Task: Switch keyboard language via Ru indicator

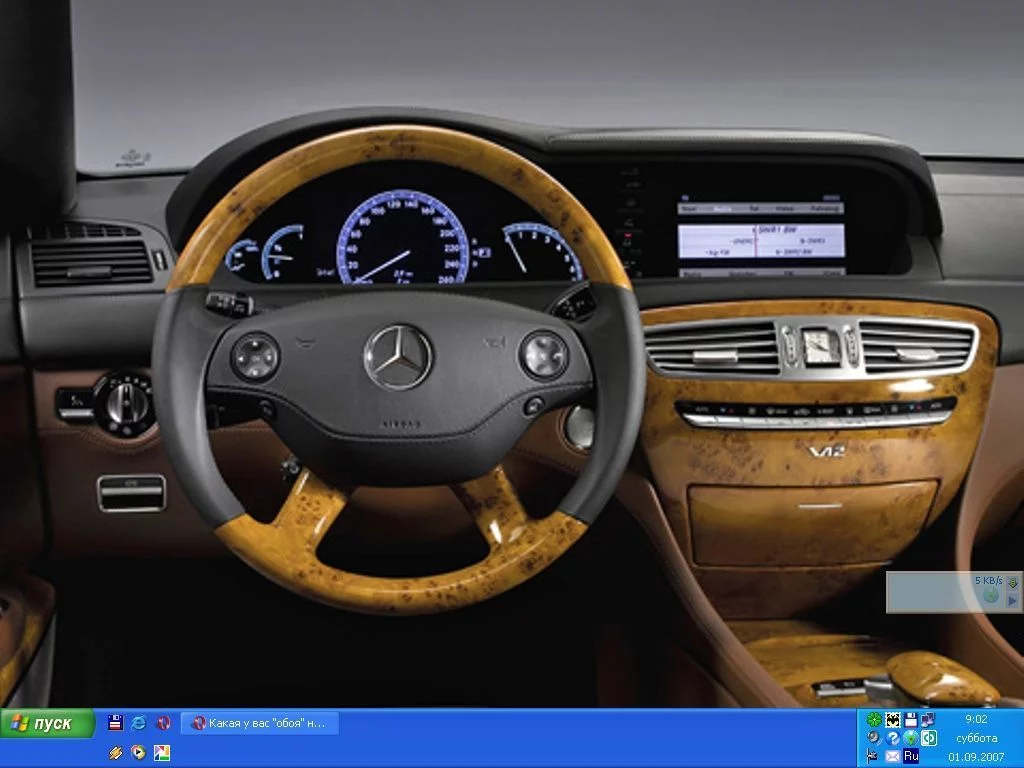Action: point(910,756)
